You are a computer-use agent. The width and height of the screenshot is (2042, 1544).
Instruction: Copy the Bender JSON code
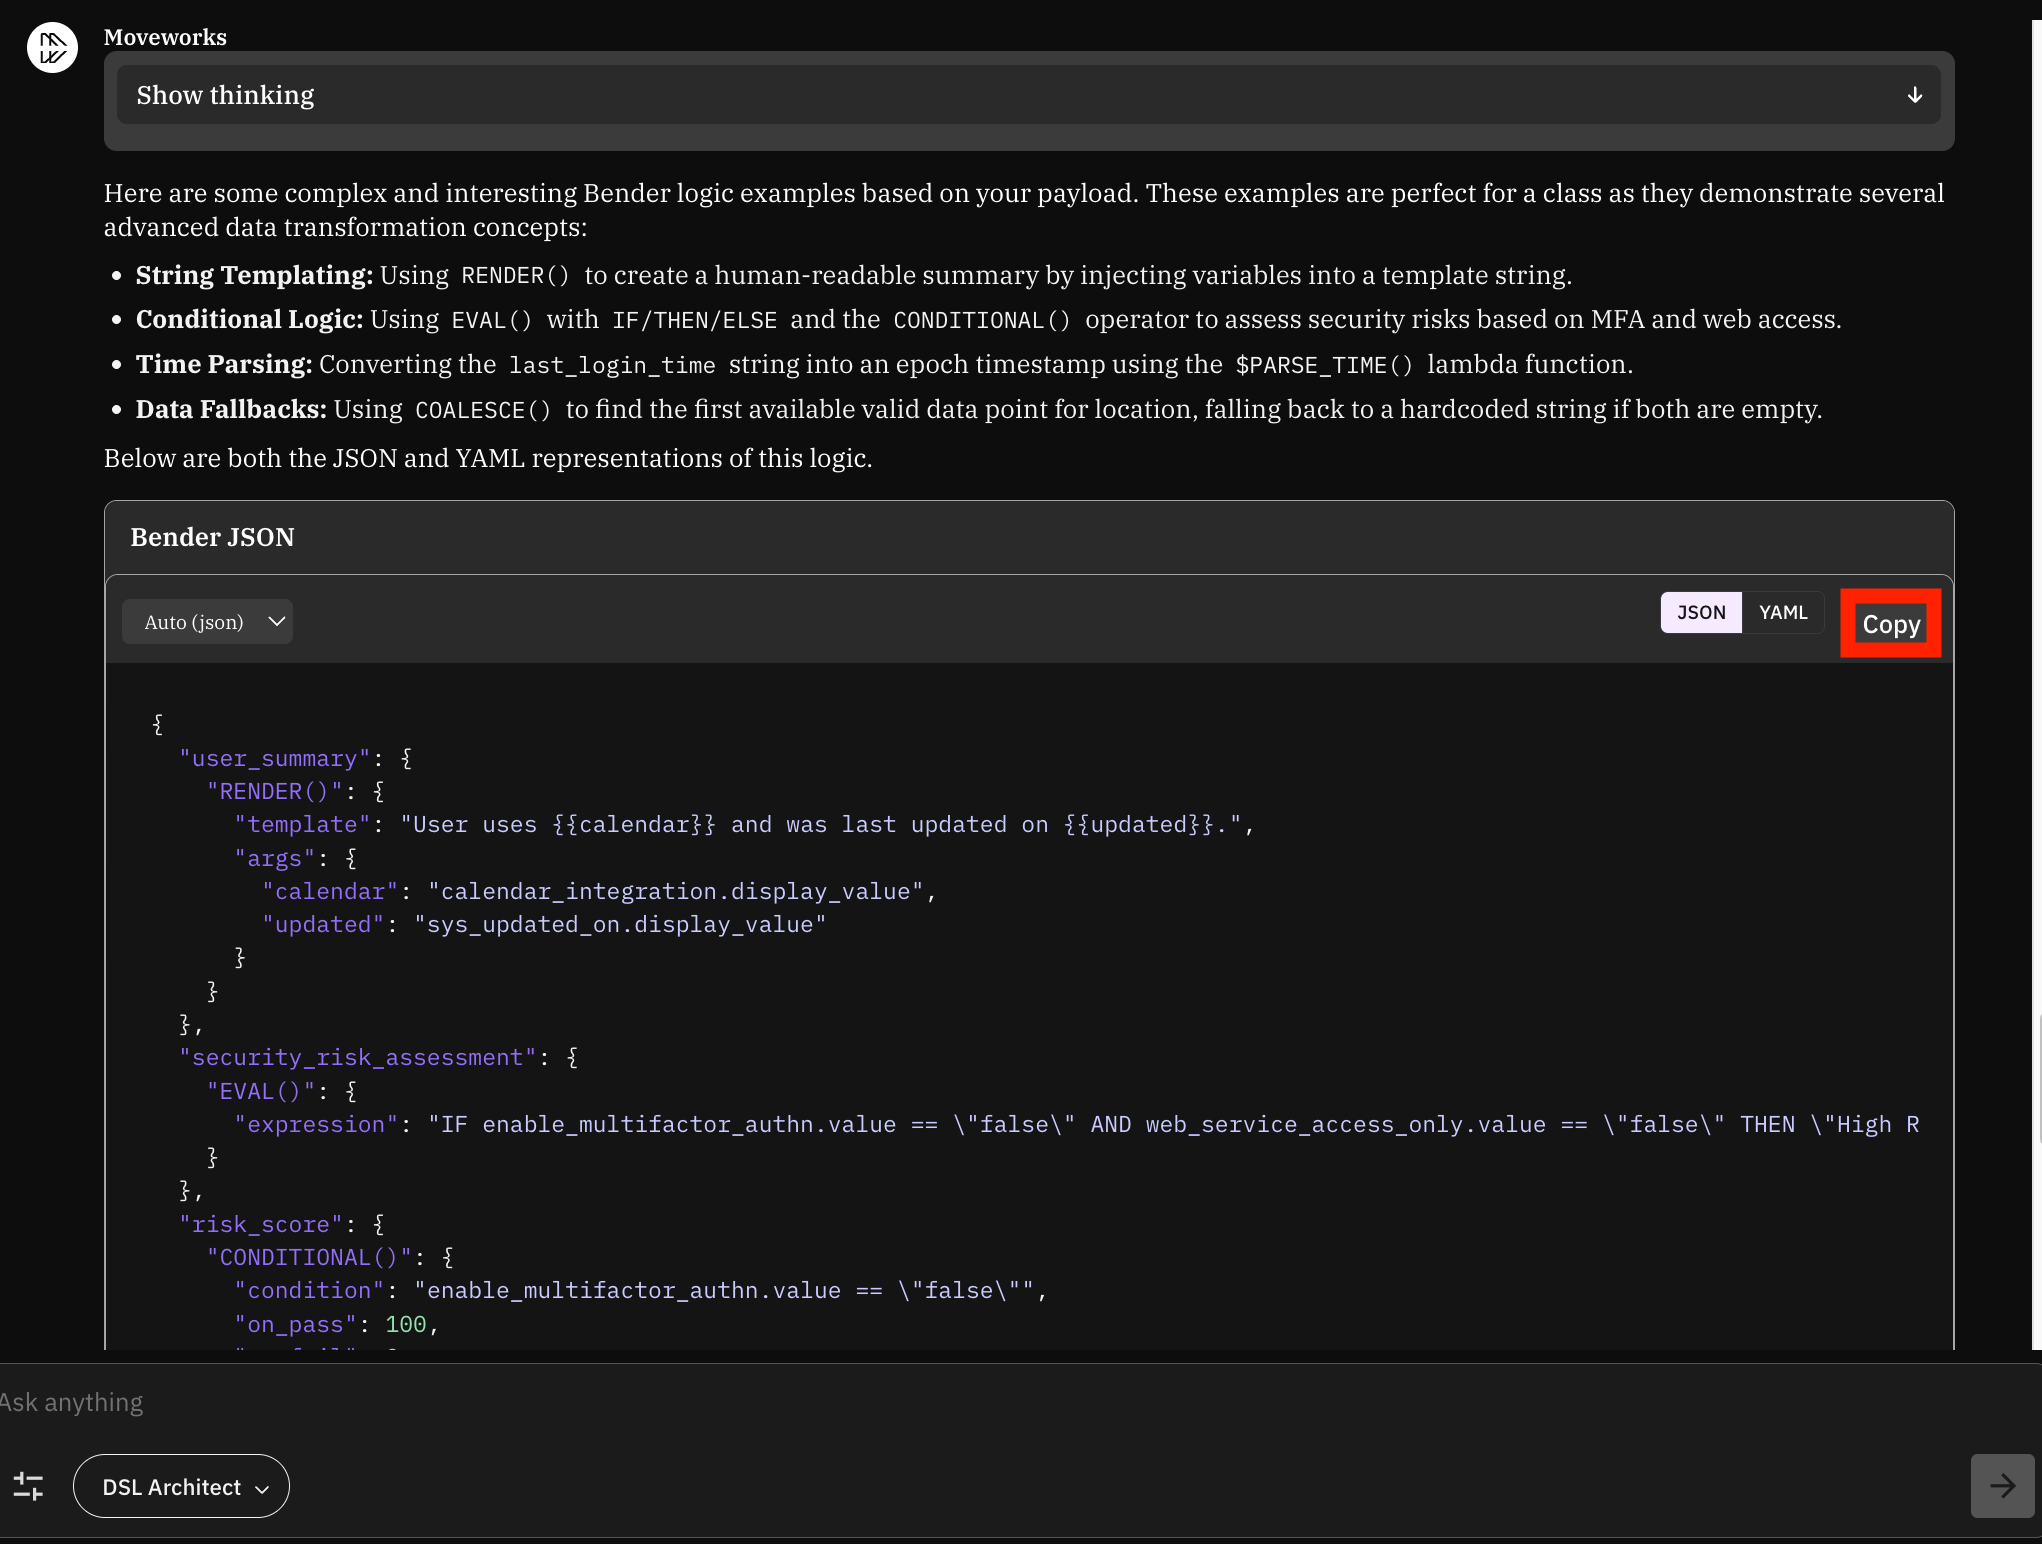click(1890, 624)
